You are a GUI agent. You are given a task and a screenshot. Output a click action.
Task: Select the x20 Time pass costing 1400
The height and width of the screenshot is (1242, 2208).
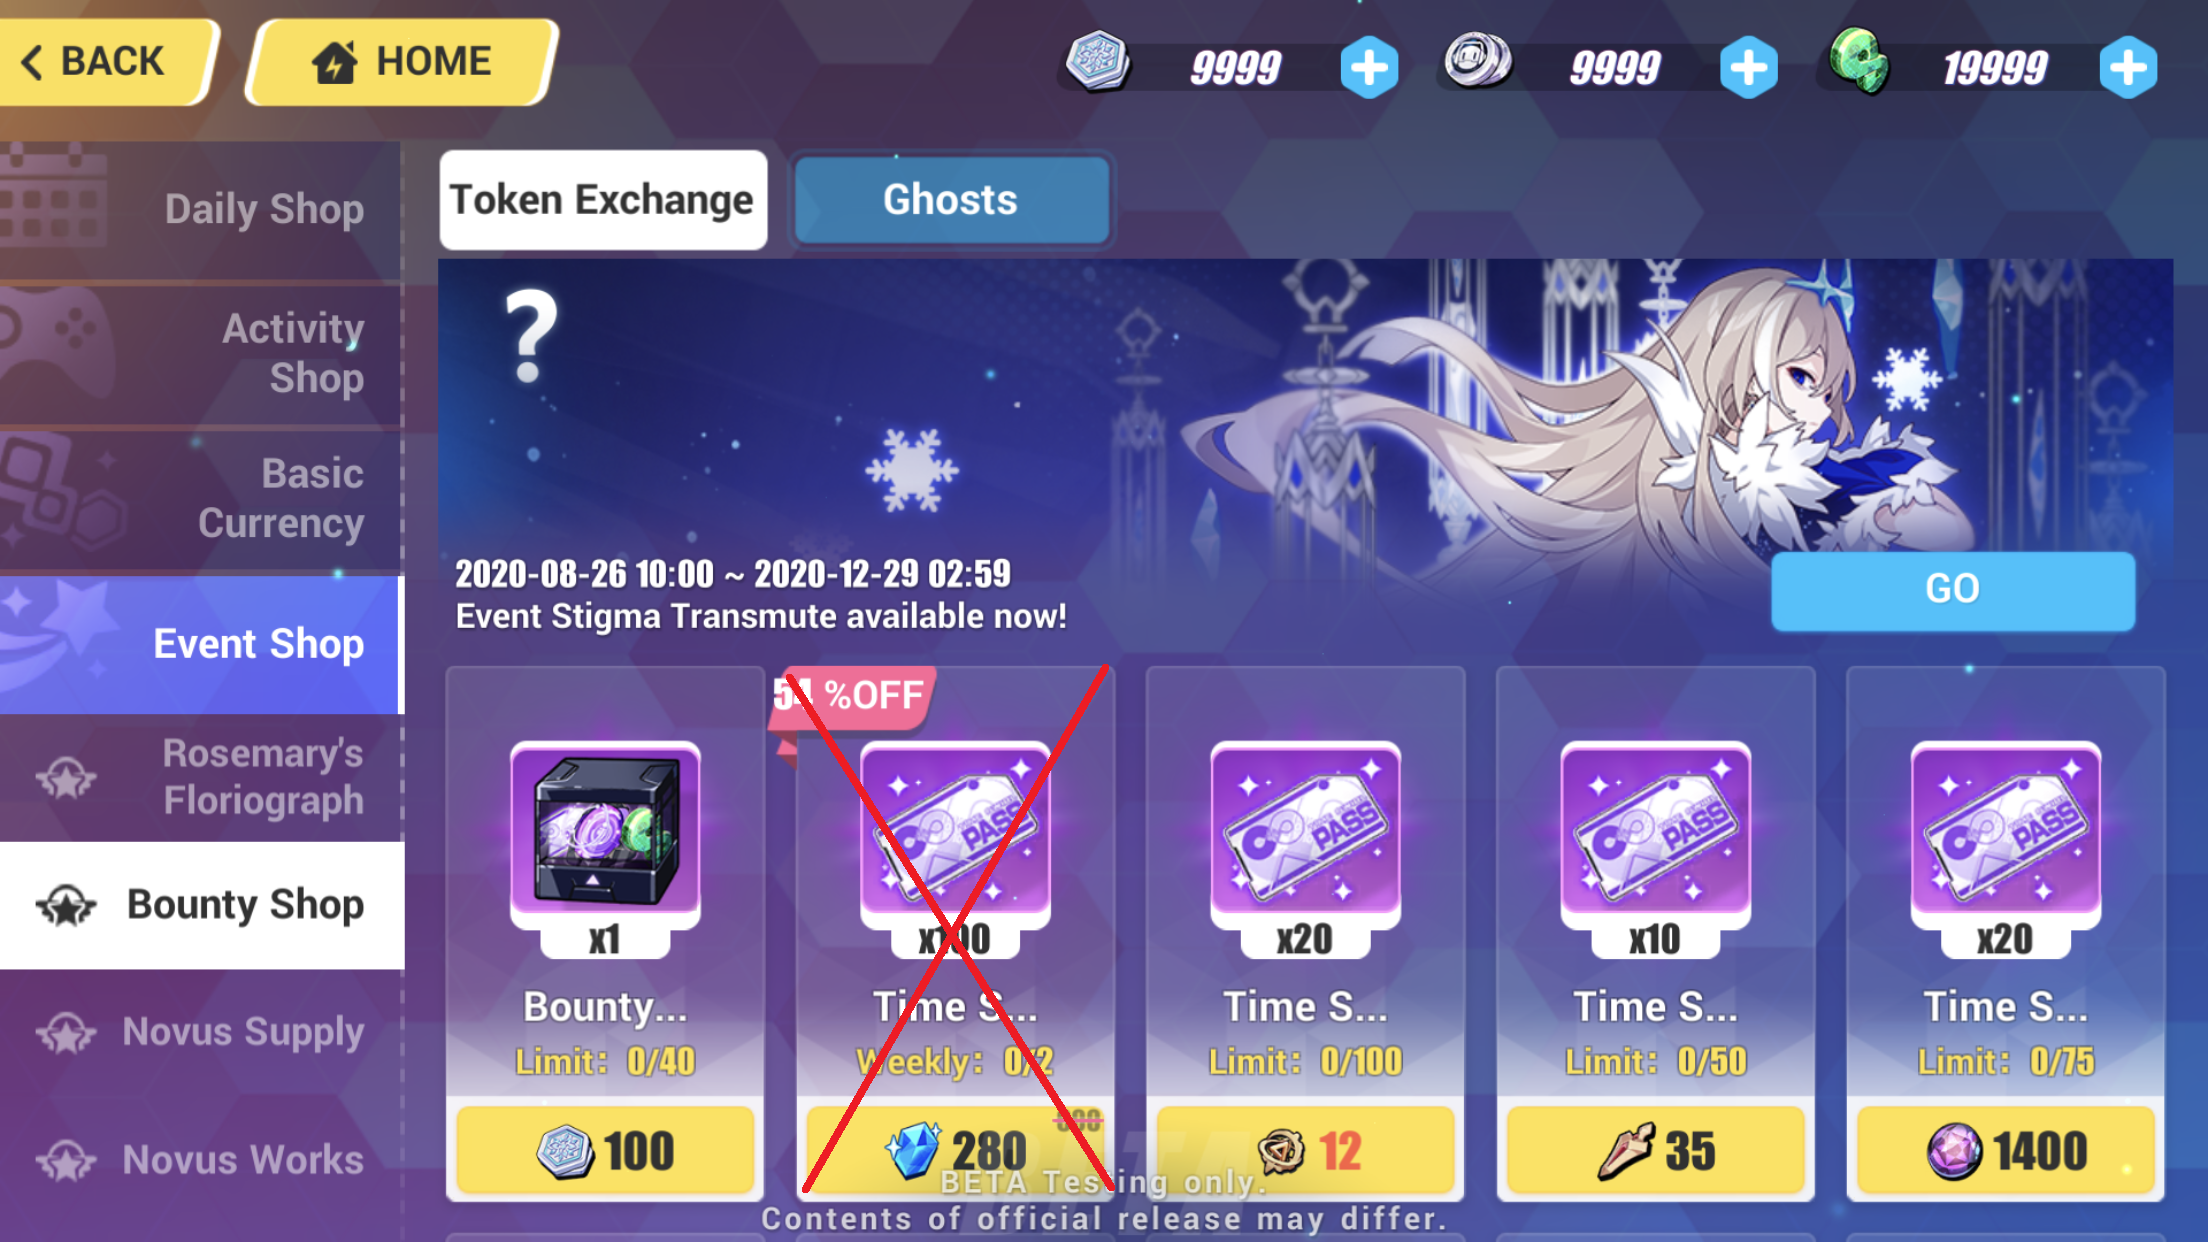click(2005, 828)
